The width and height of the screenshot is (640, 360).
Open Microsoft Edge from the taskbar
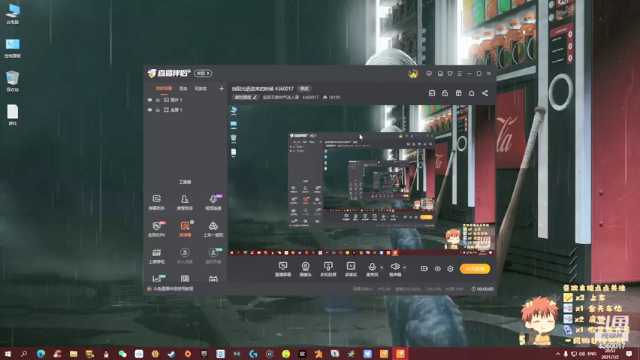(x=40, y=354)
